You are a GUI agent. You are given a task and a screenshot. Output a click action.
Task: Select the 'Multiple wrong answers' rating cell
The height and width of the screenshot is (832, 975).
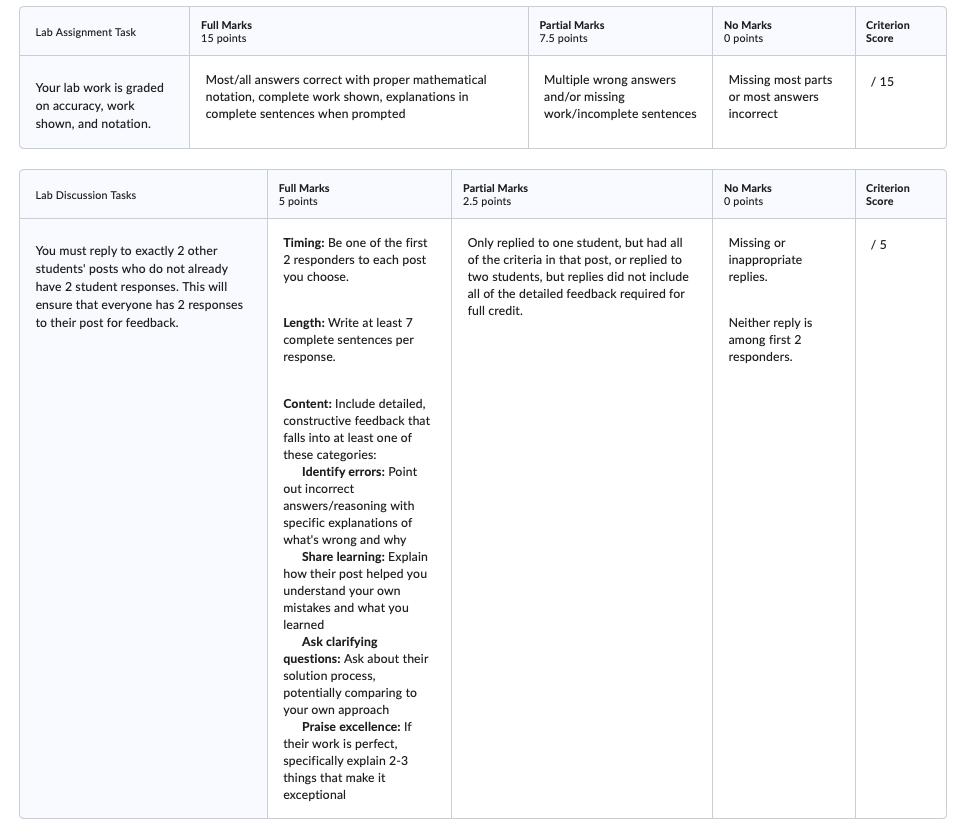coord(620,97)
